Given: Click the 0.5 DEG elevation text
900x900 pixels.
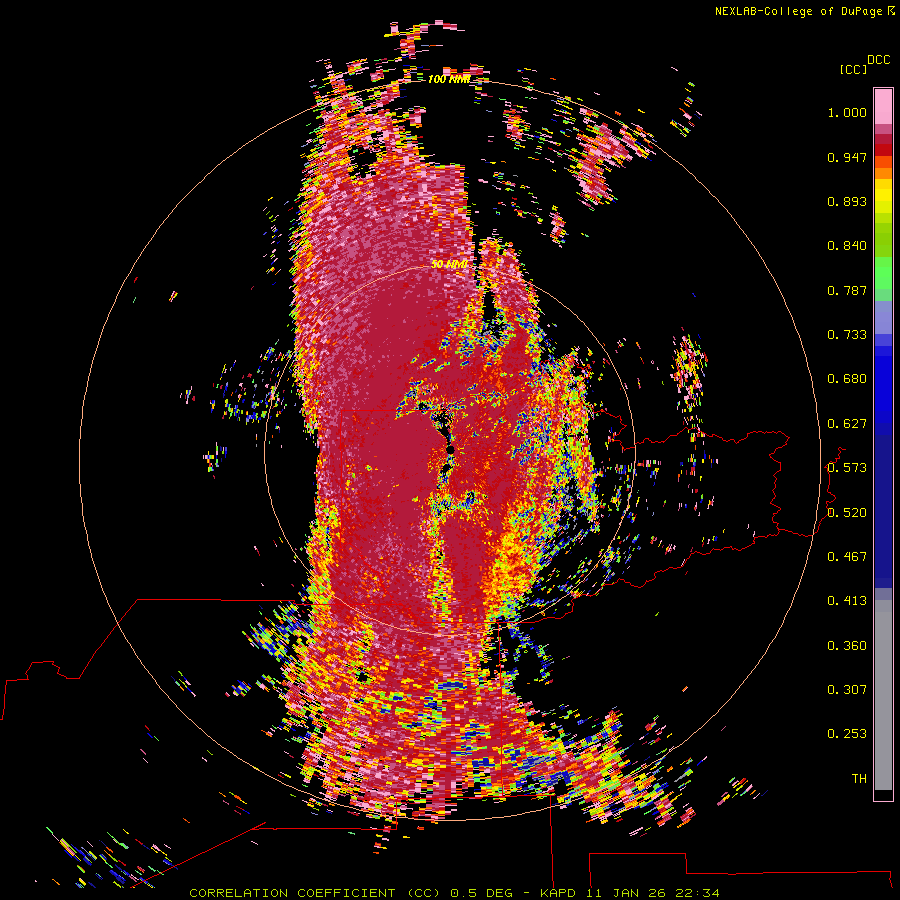Looking at the screenshot, I should (x=482, y=893).
